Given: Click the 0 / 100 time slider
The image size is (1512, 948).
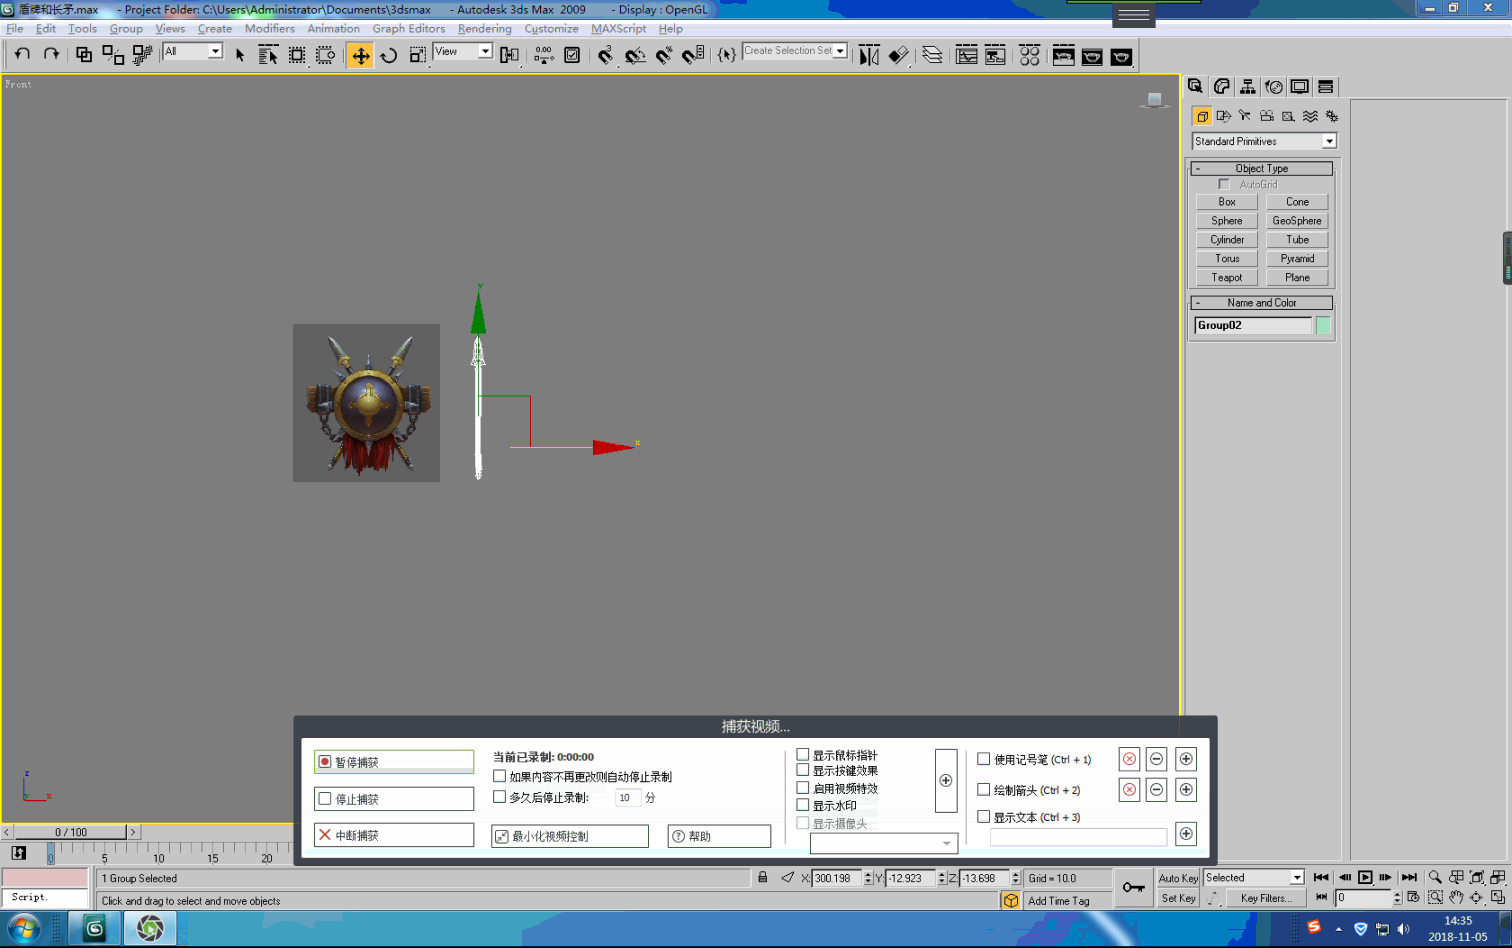Looking at the screenshot, I should [x=71, y=832].
